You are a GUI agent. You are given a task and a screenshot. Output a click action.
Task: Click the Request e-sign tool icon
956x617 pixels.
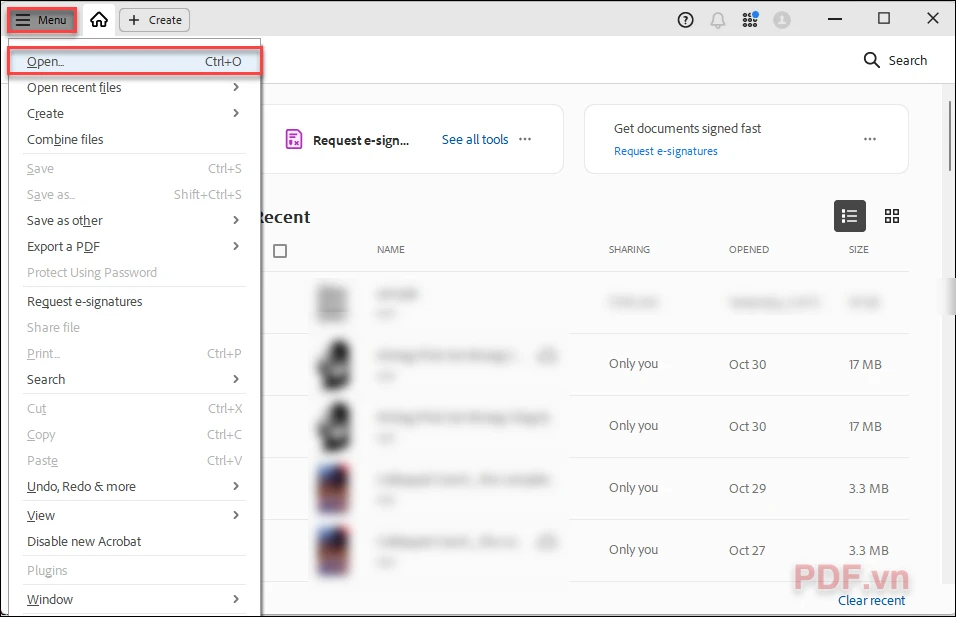[294, 140]
